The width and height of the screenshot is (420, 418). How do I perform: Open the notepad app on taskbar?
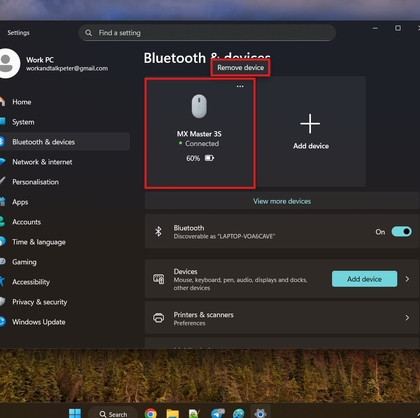coord(194,414)
